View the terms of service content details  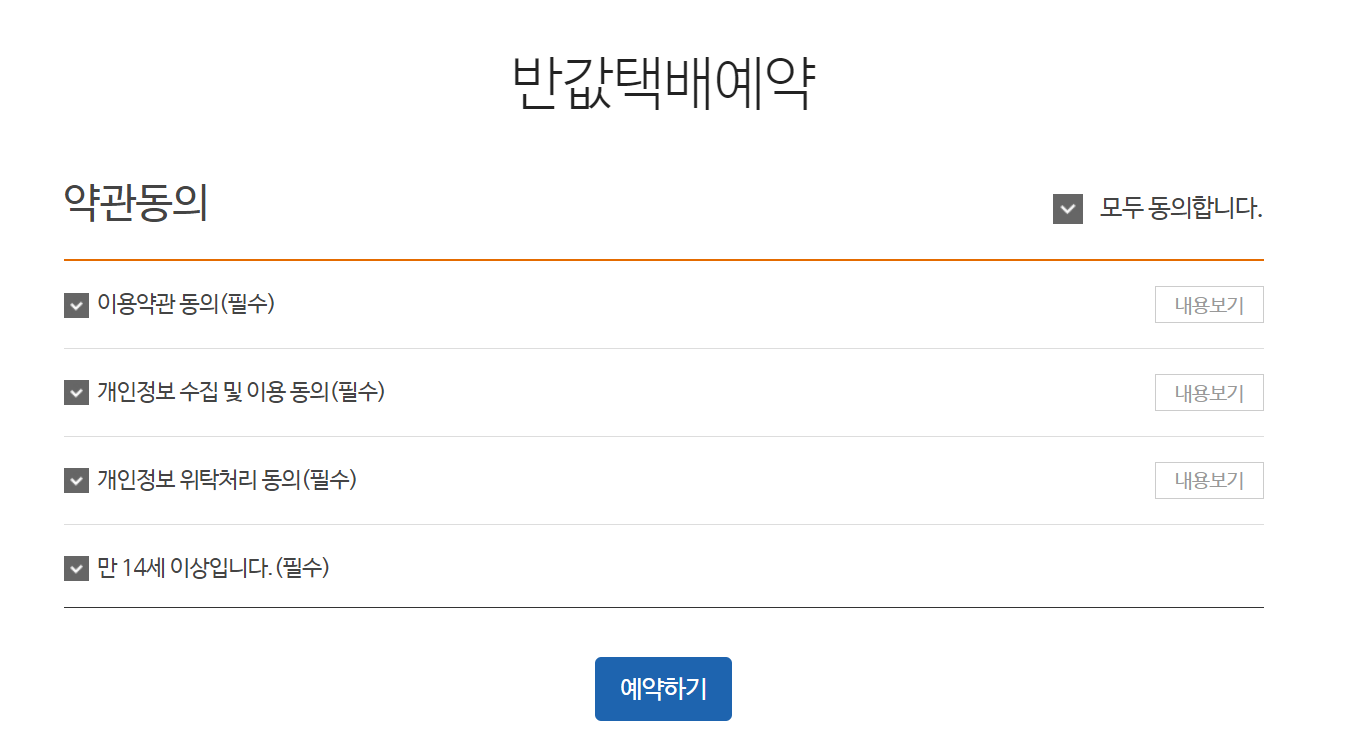(x=1208, y=304)
